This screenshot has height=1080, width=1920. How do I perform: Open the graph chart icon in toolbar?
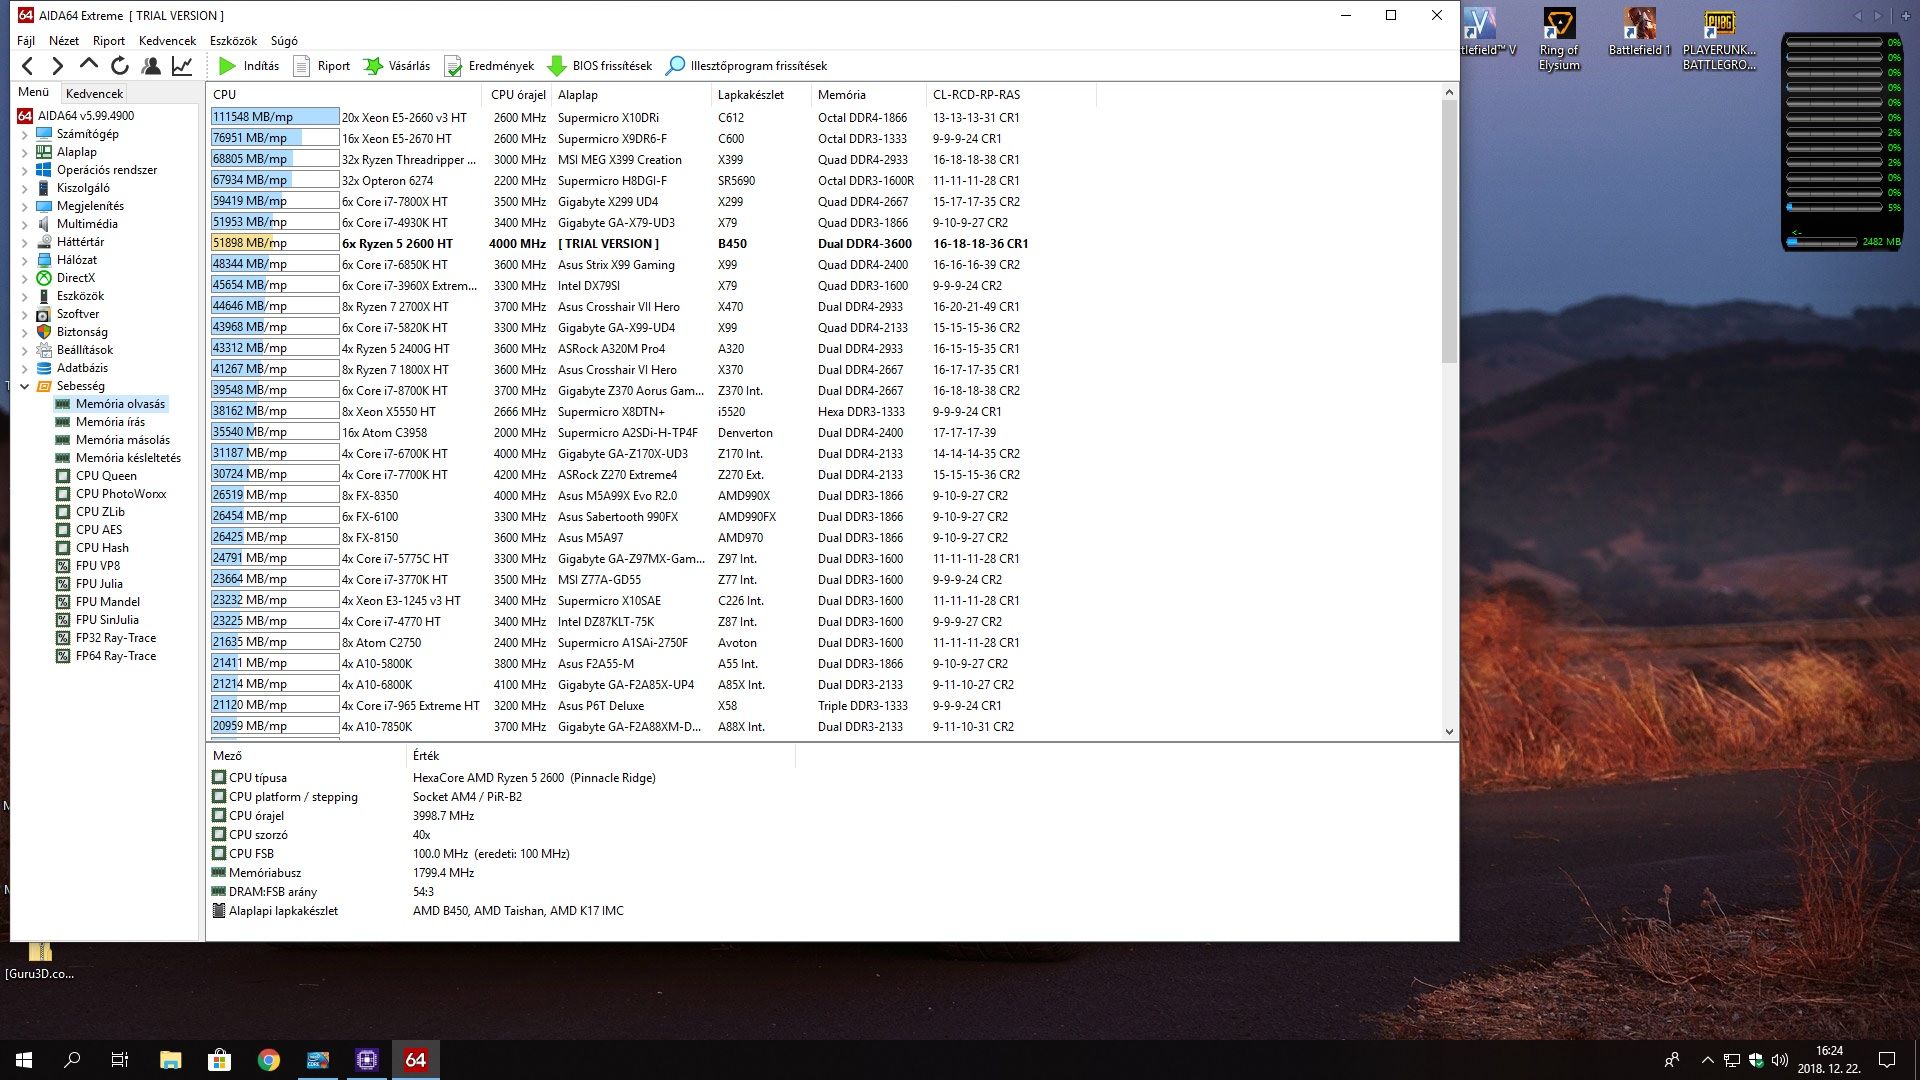coord(182,66)
